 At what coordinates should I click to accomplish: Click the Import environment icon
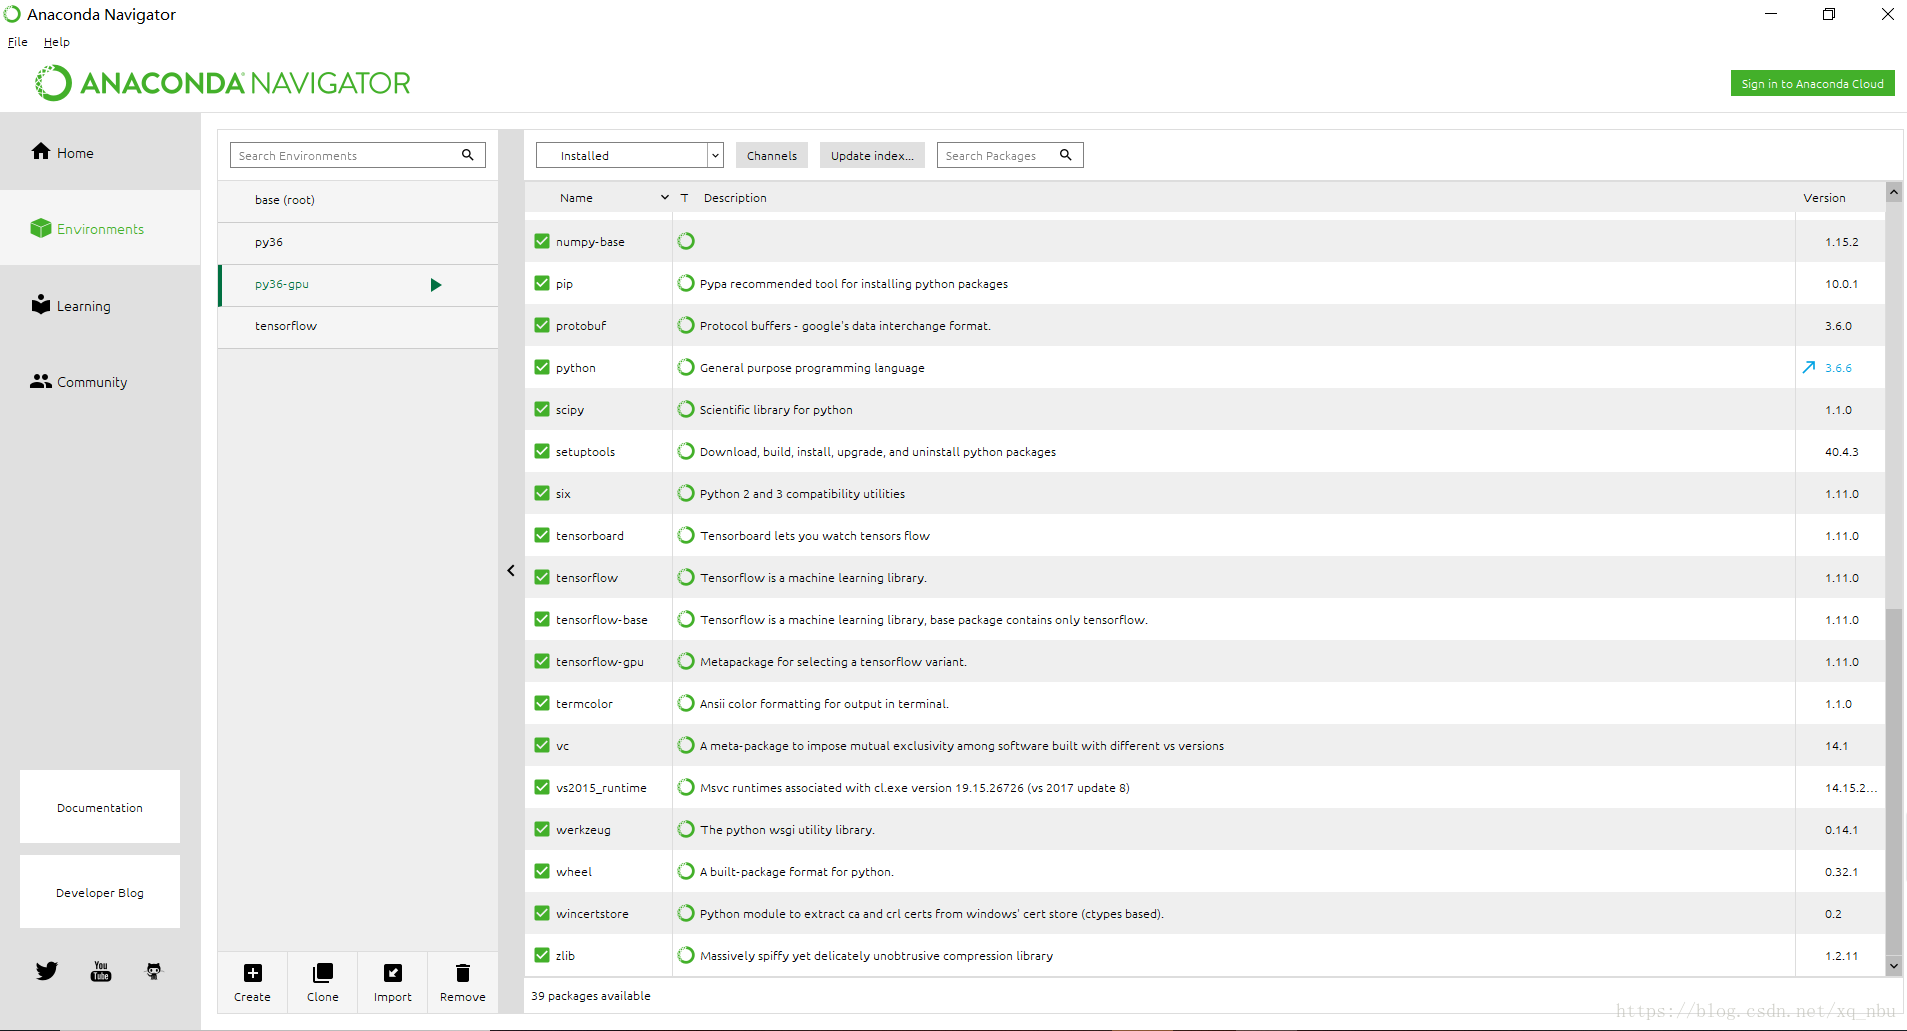[x=393, y=973]
